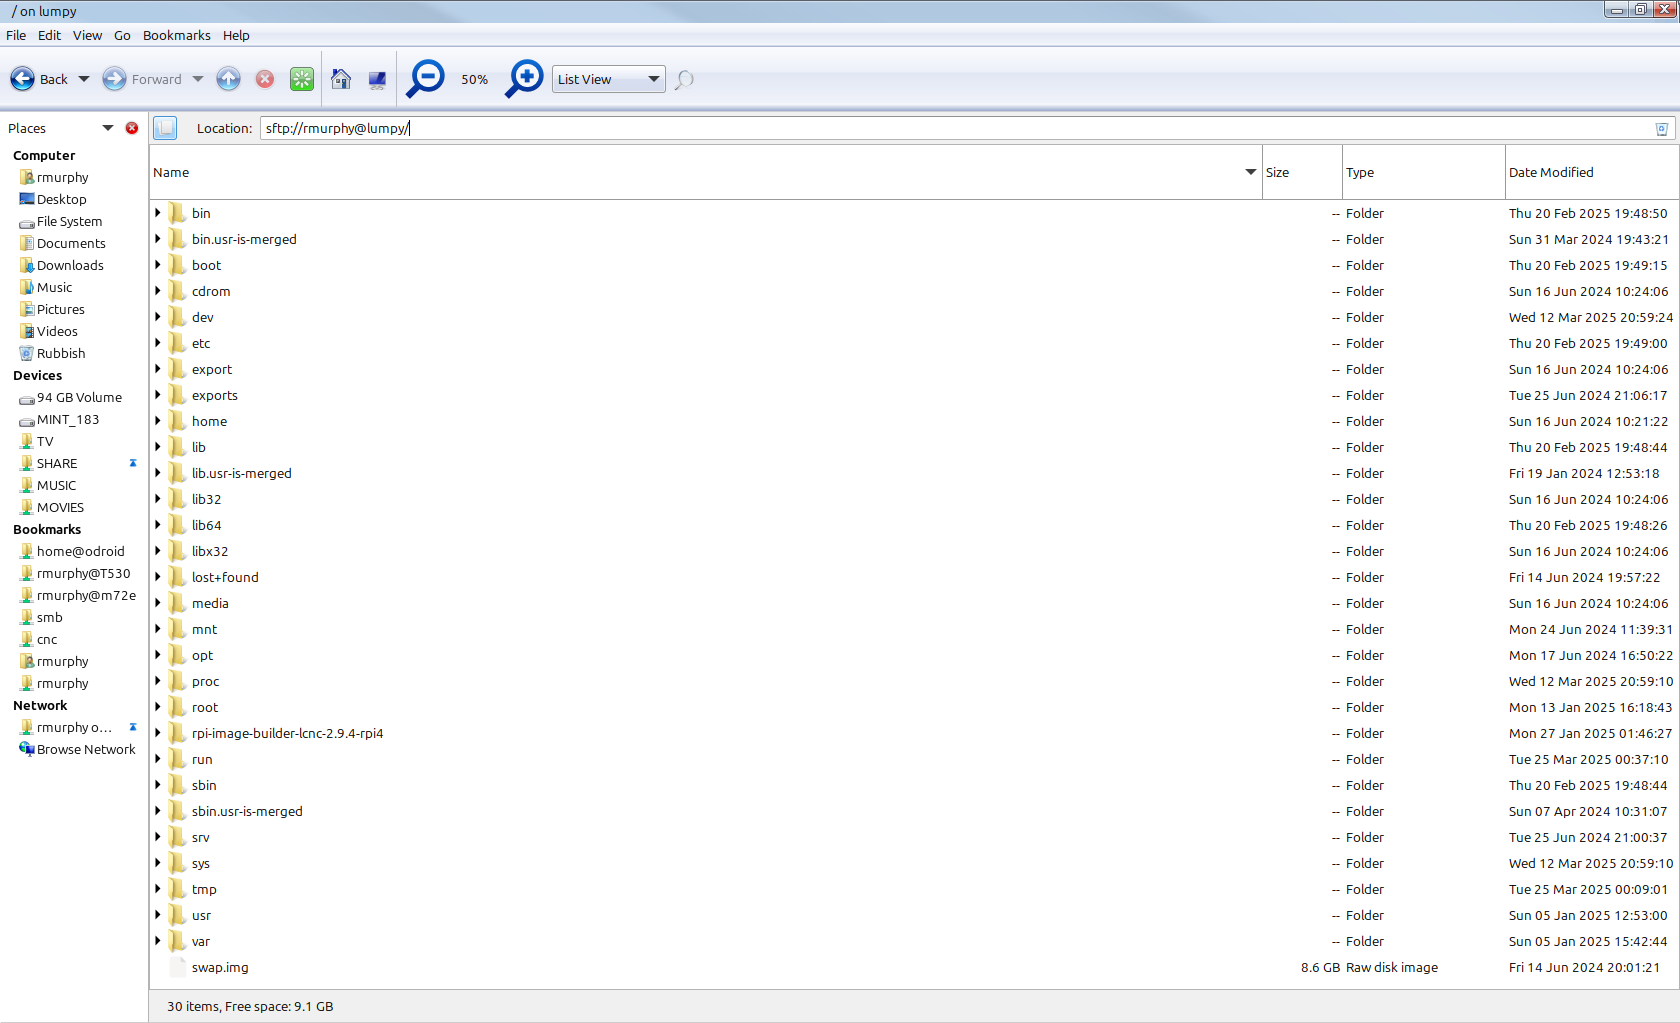Reload the current folder listing

point(301,79)
